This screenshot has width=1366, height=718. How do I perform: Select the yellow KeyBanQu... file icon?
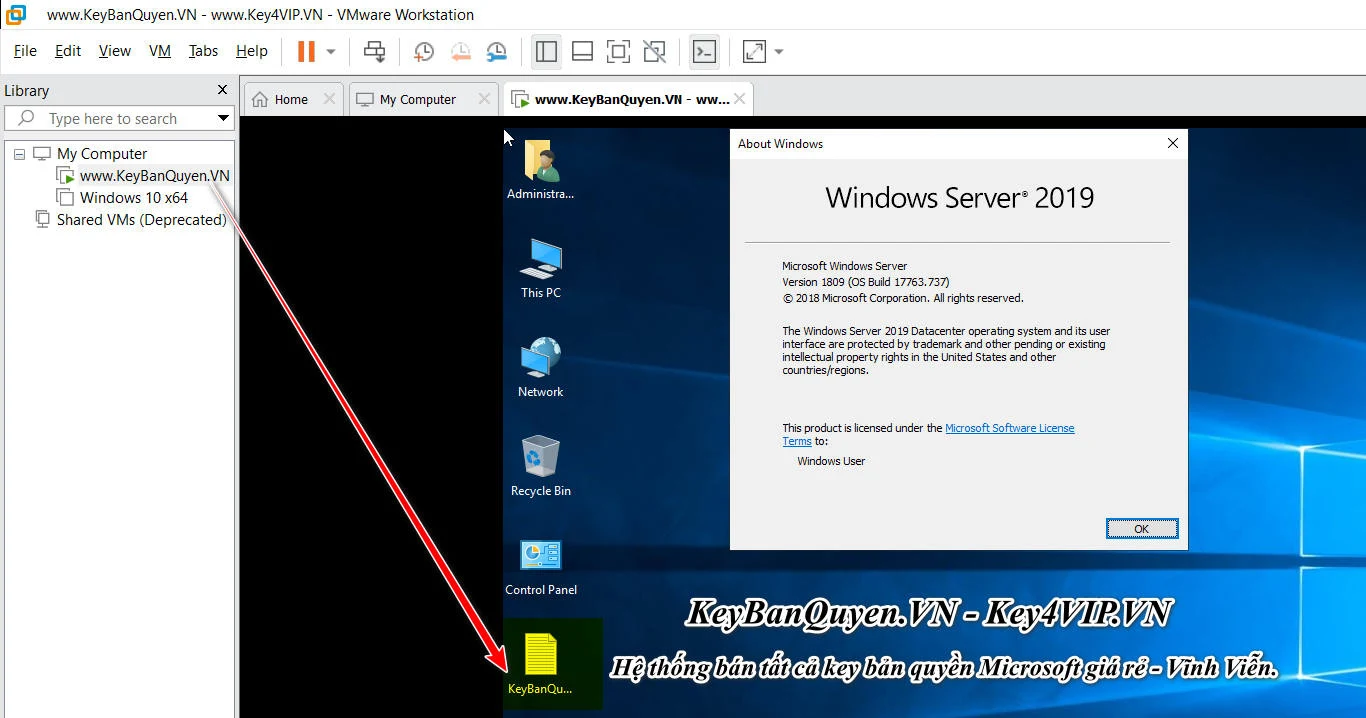click(540, 663)
